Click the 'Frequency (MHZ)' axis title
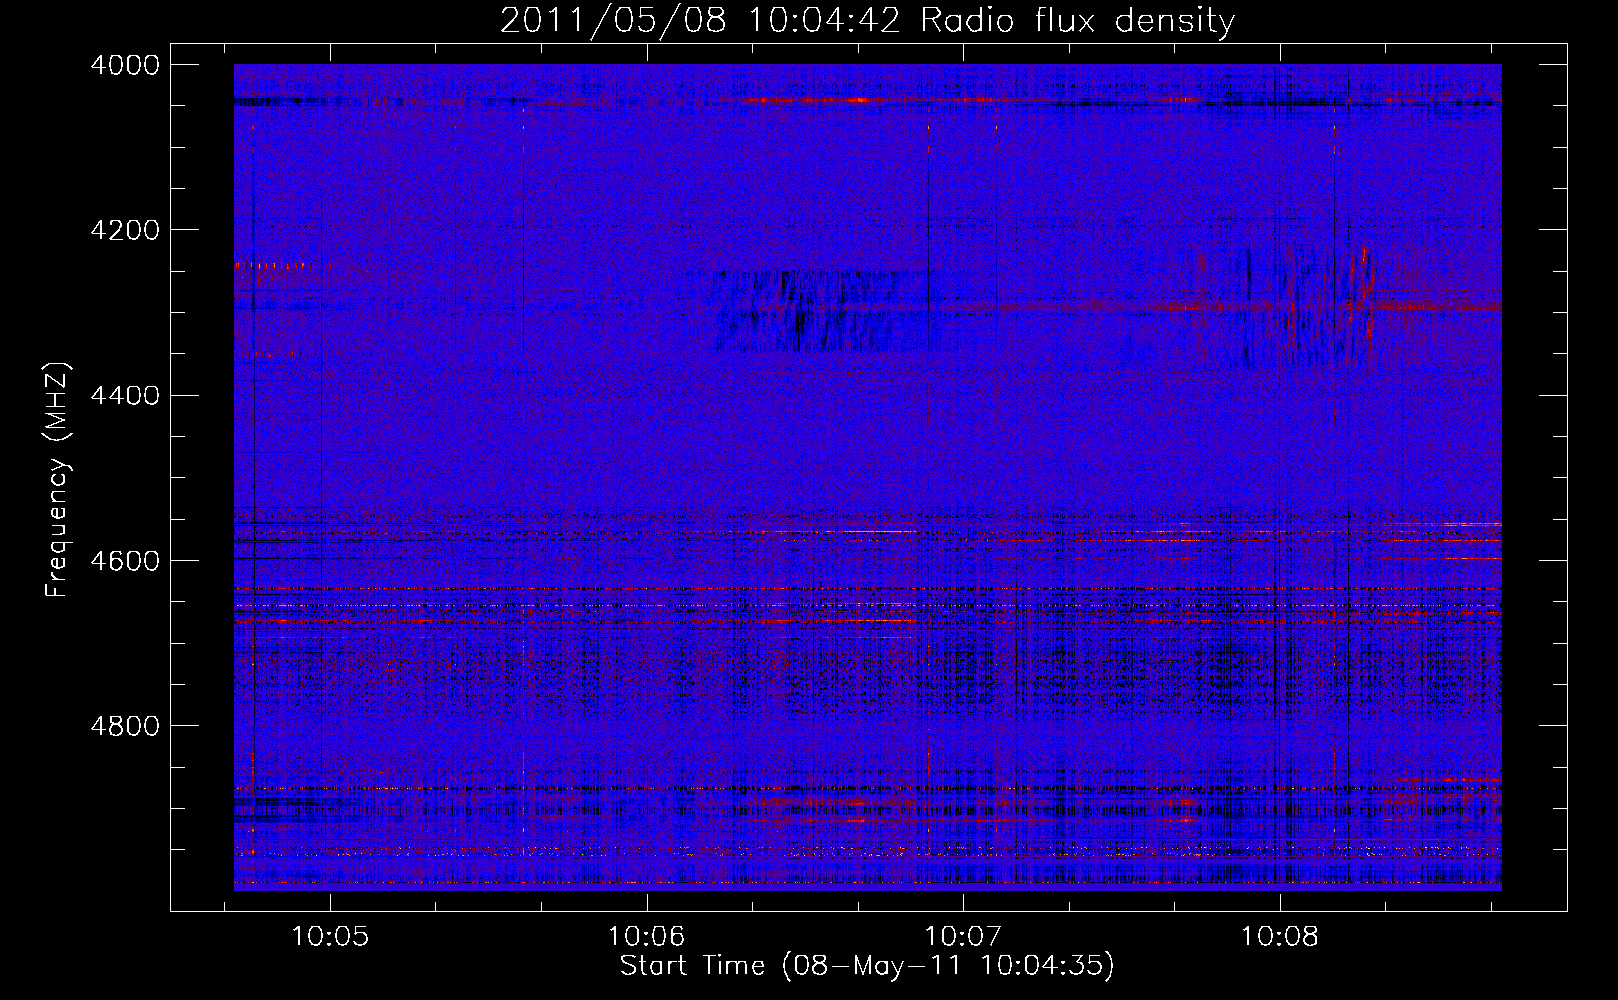 click(58, 480)
